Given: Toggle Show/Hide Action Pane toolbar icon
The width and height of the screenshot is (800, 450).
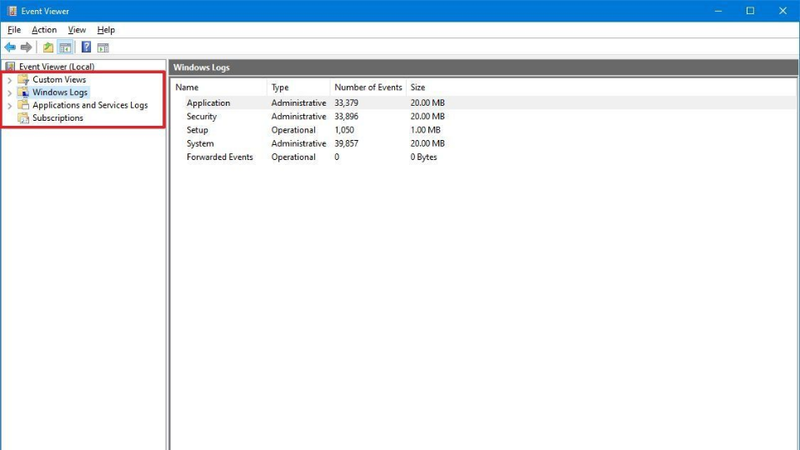Looking at the screenshot, I should pyautogui.click(x=103, y=48).
